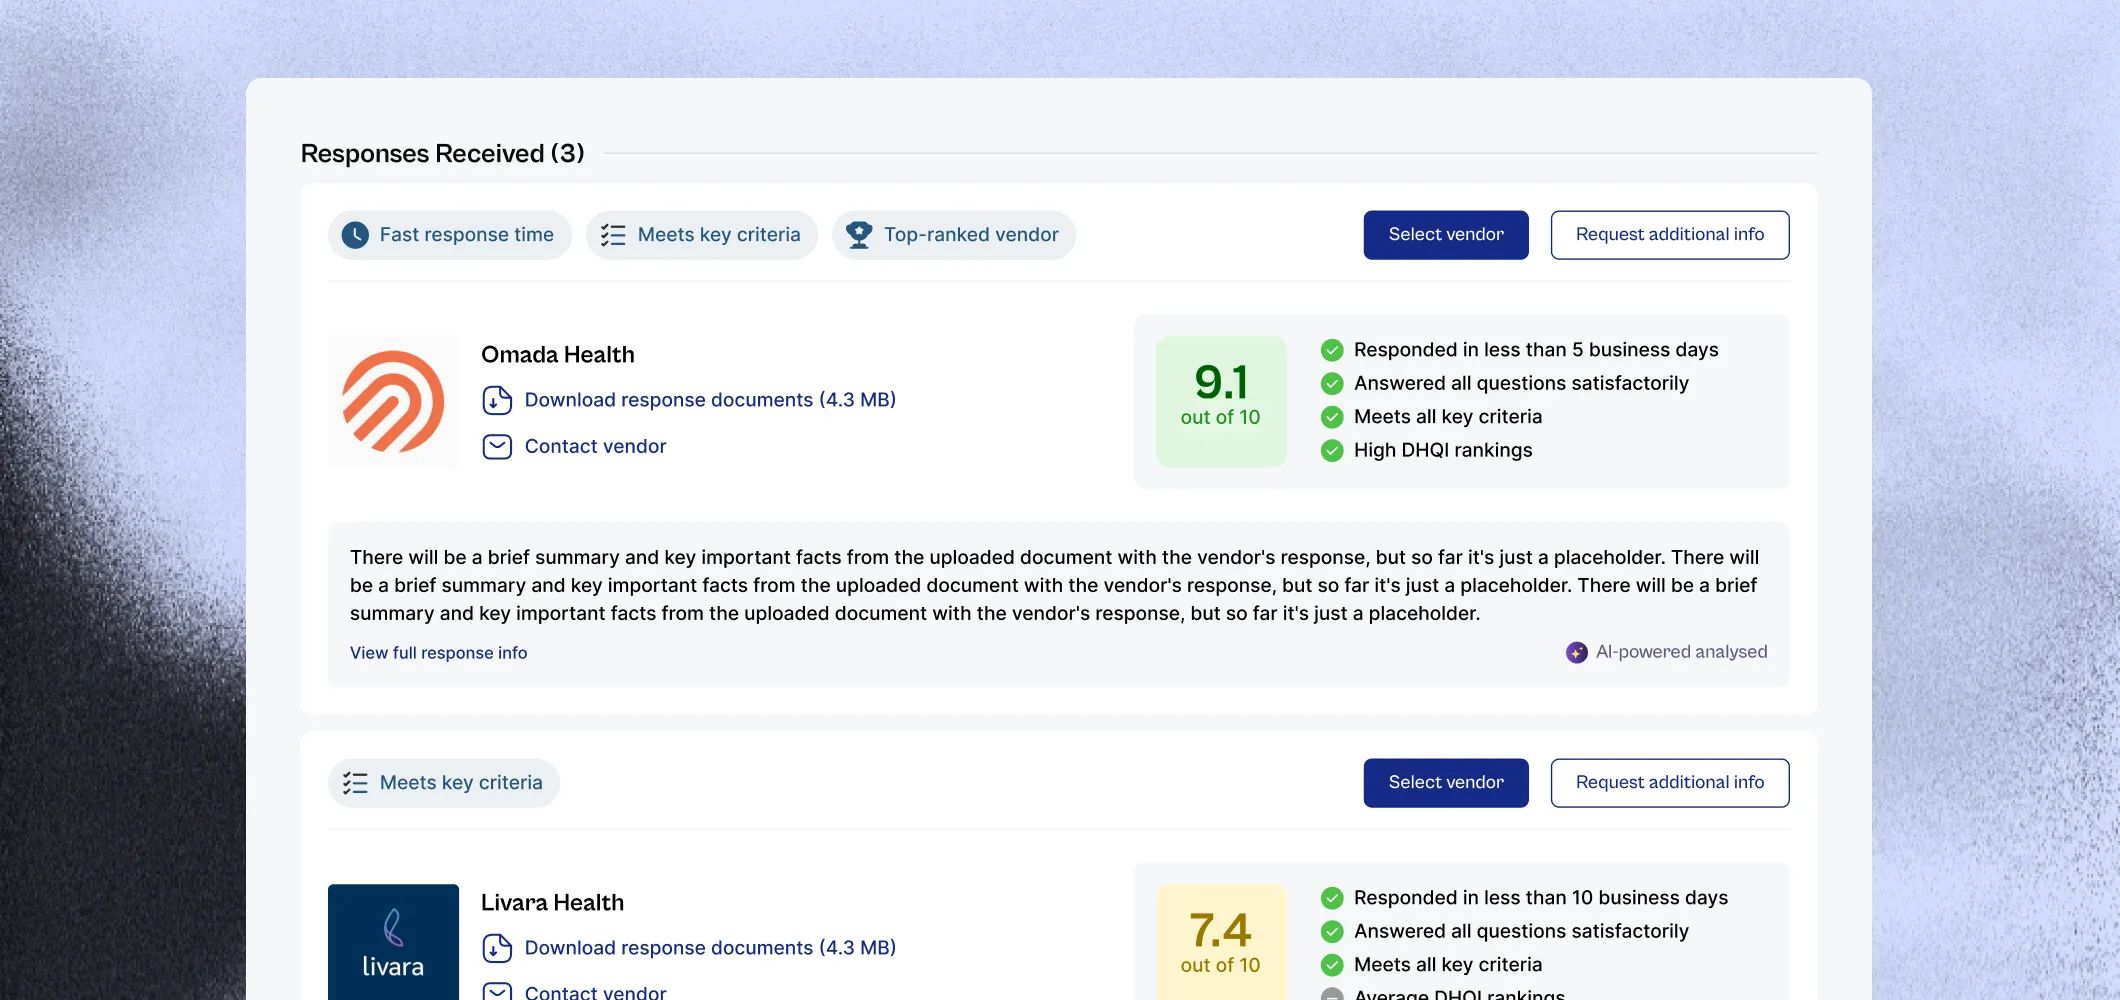The image size is (2120, 1000).
Task: Request additional info from Omada Health
Action: point(1670,235)
